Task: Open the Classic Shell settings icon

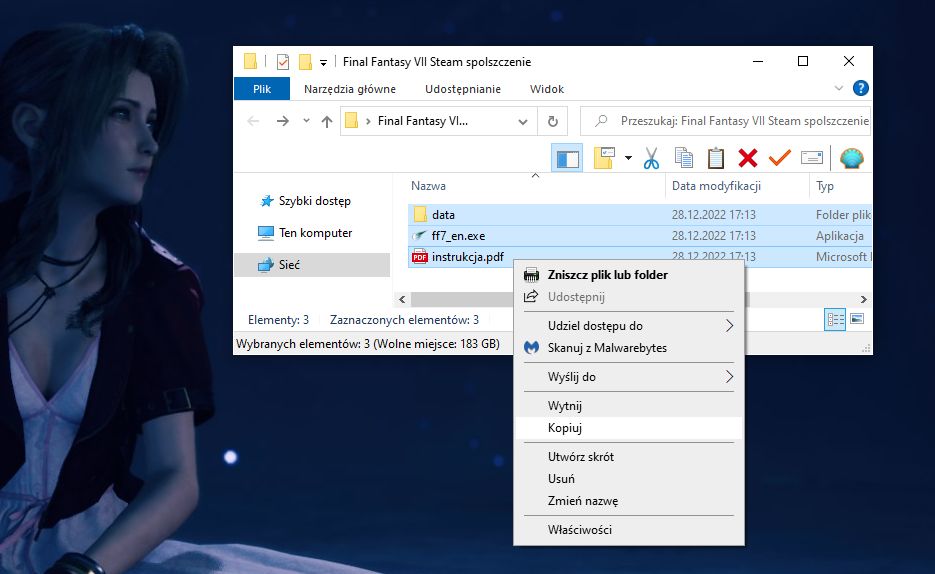Action: click(852, 158)
